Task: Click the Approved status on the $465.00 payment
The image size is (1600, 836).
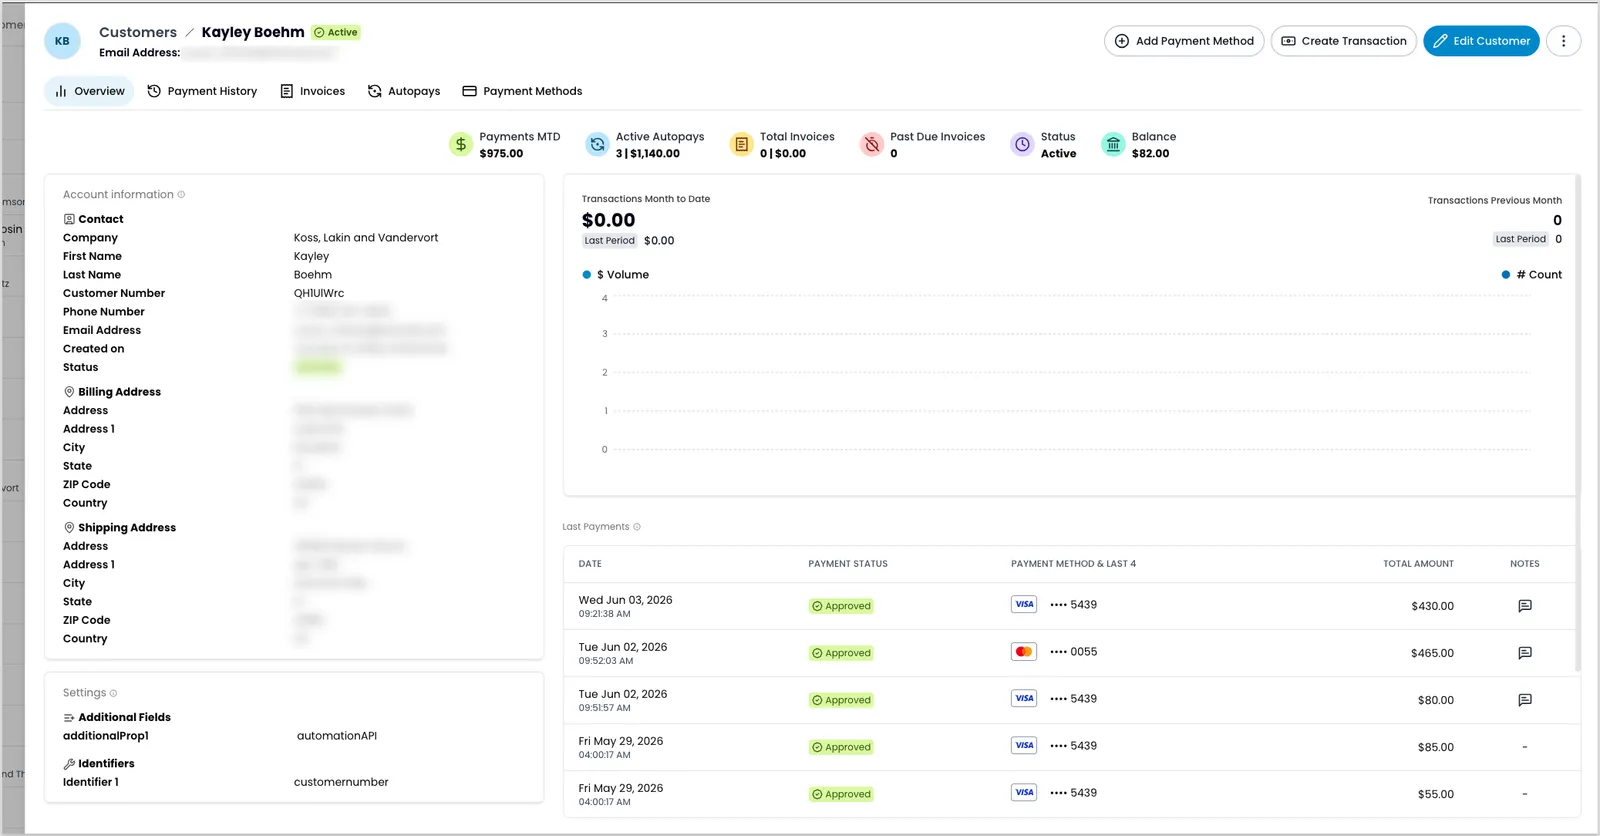Action: coord(841,653)
